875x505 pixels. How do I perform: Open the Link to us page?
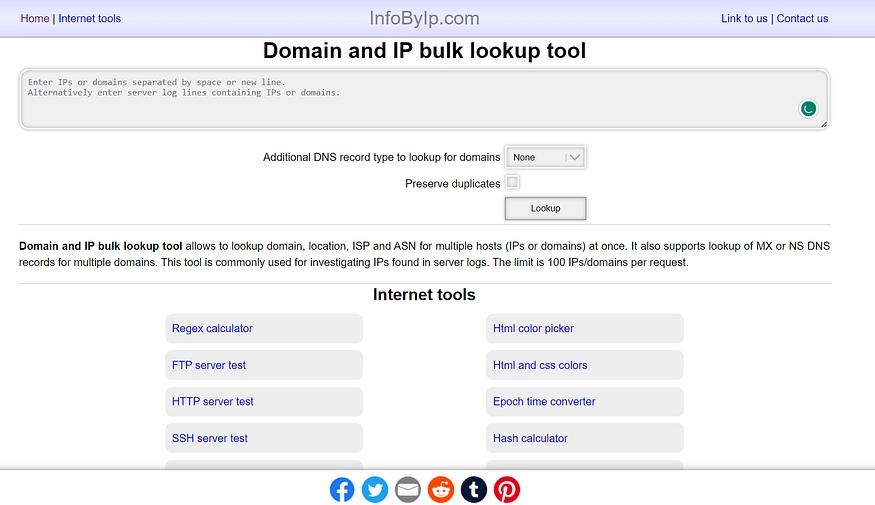(x=744, y=18)
